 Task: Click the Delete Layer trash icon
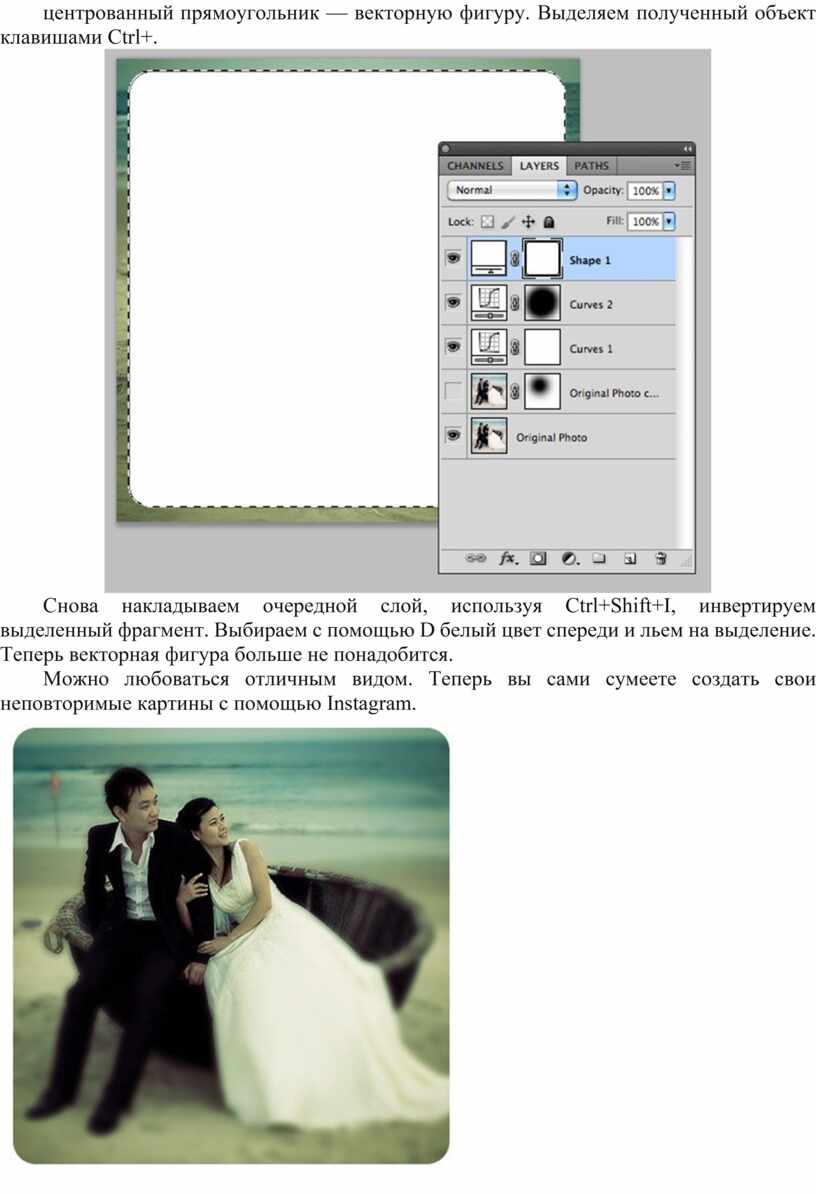pos(661,558)
